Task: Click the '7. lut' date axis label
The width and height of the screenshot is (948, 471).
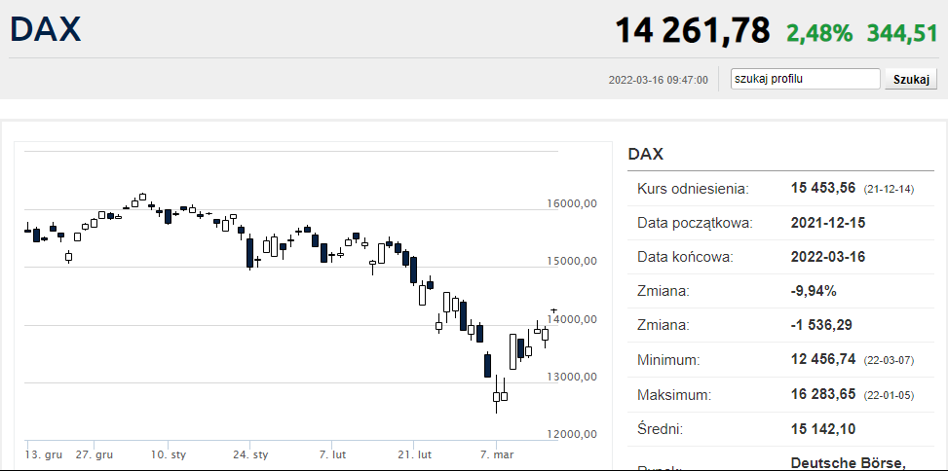Action: click(332, 454)
